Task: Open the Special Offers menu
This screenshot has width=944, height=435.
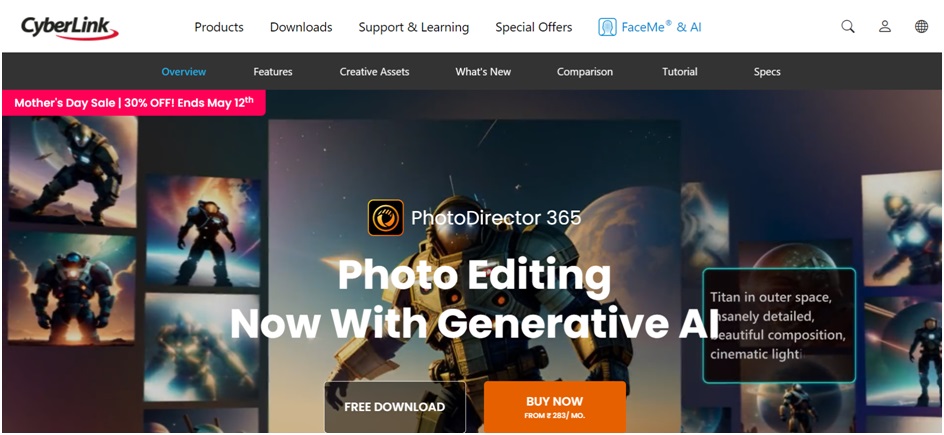Action: point(533,27)
